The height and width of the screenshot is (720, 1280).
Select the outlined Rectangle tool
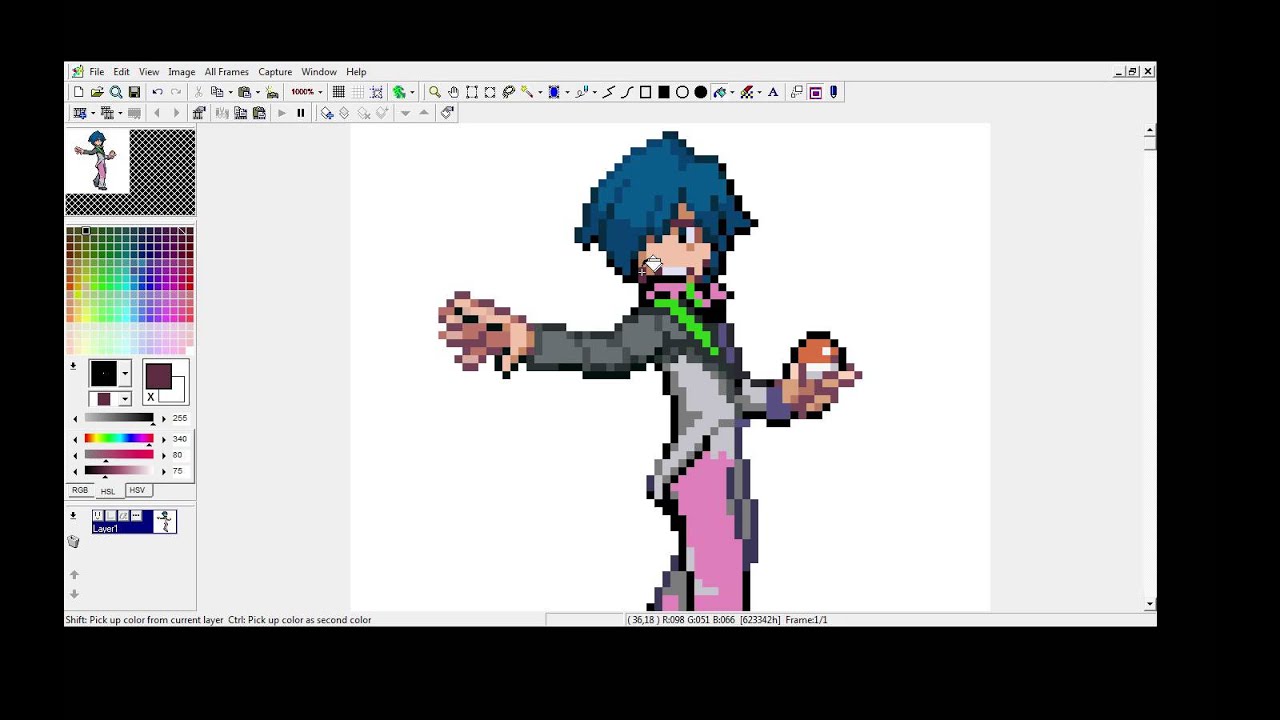(646, 92)
